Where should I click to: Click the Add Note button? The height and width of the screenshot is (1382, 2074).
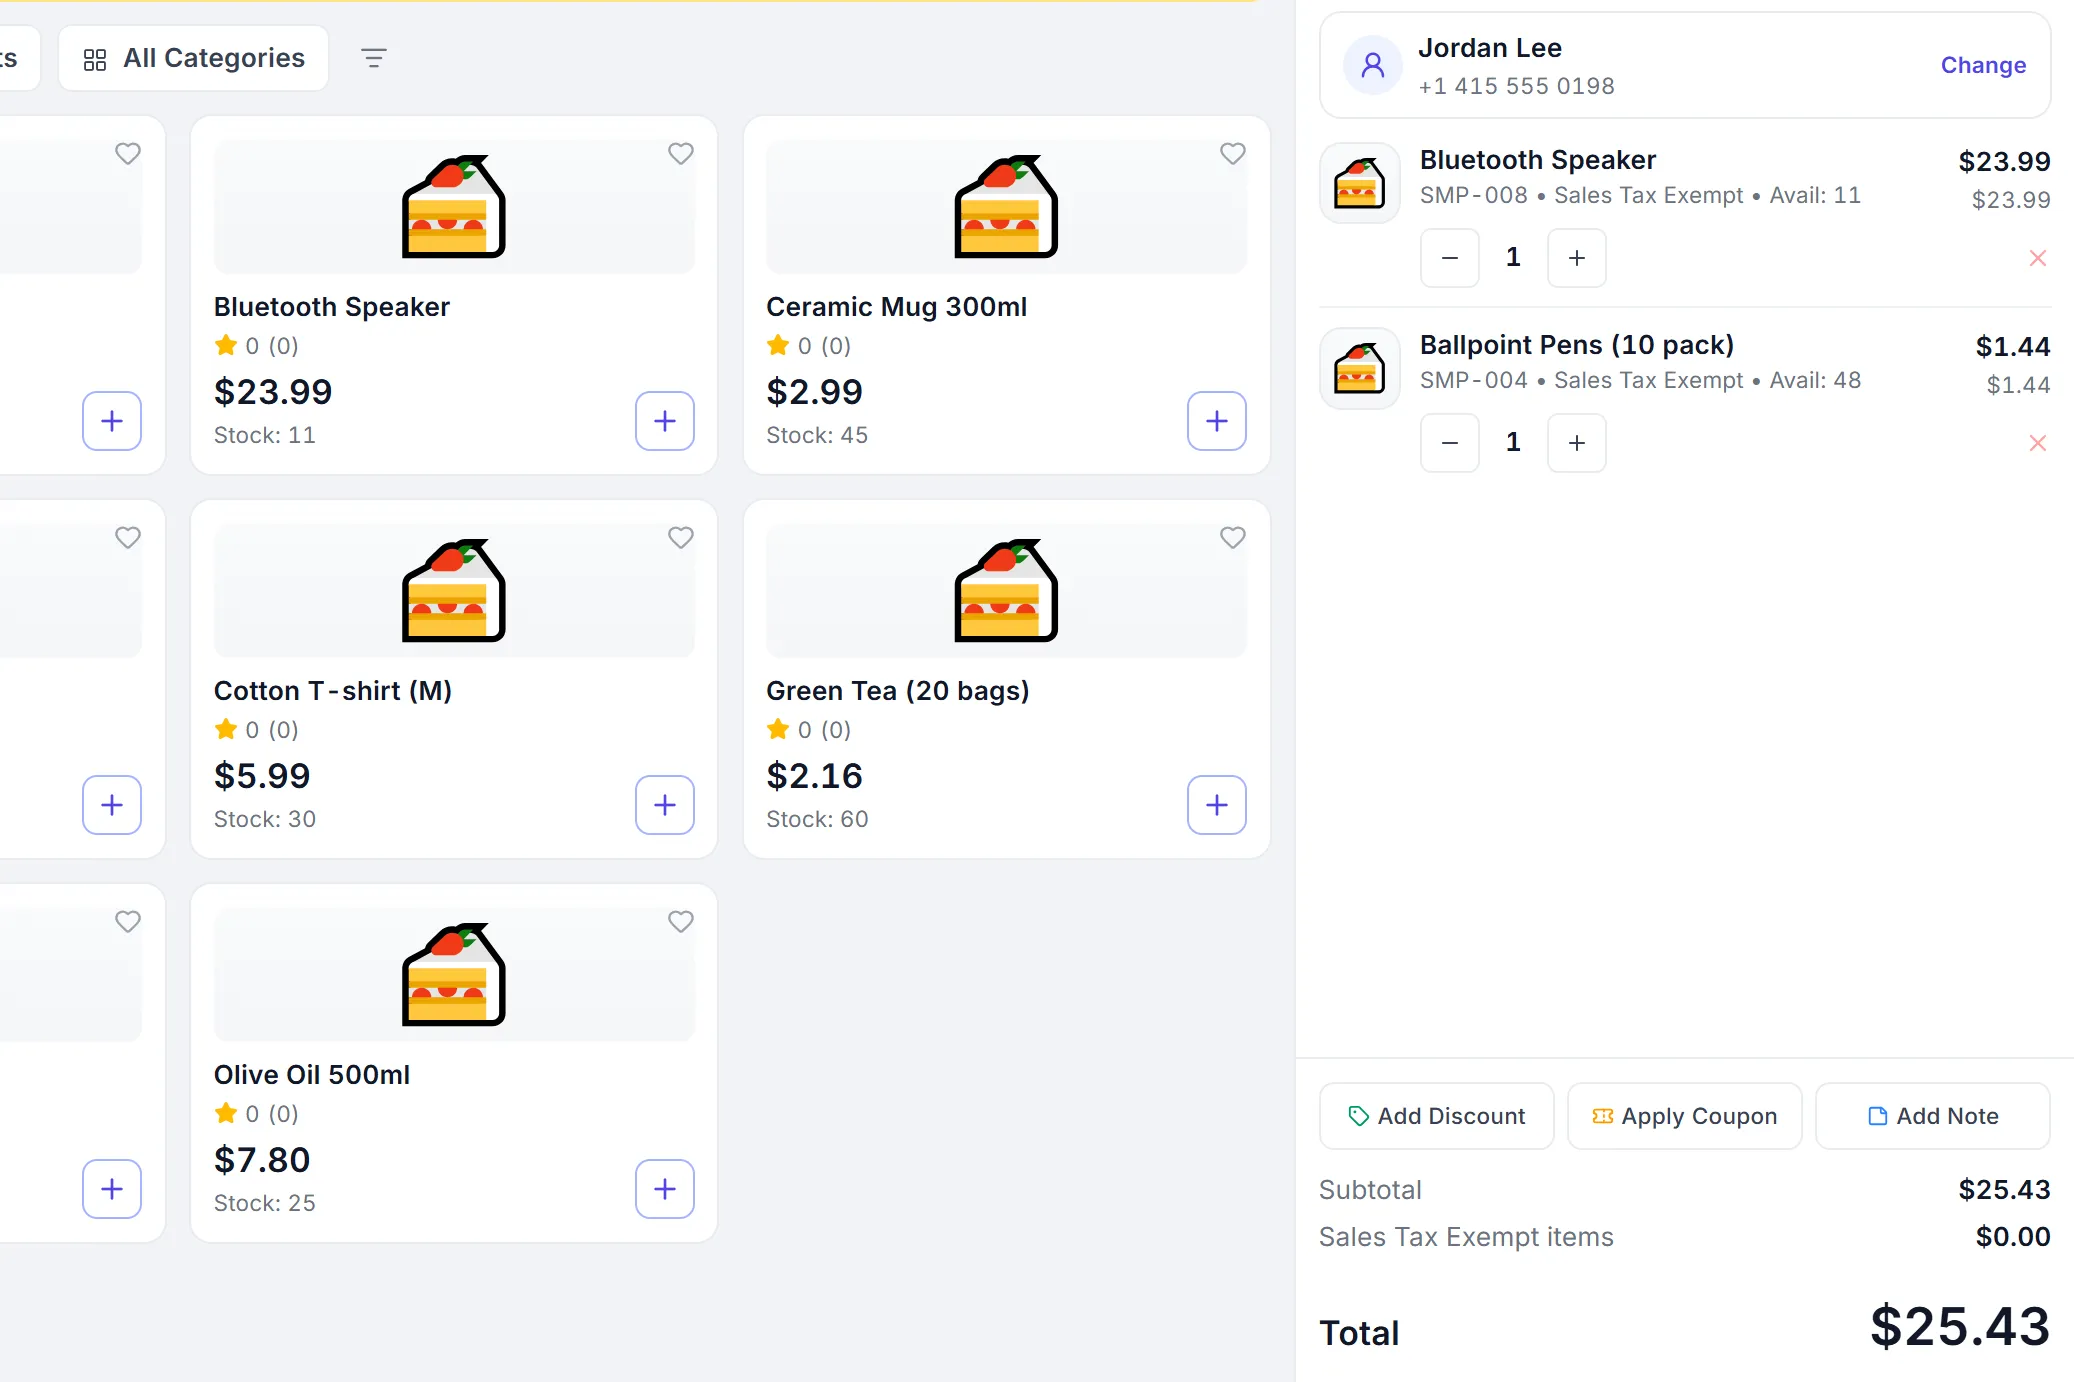tap(1933, 1116)
